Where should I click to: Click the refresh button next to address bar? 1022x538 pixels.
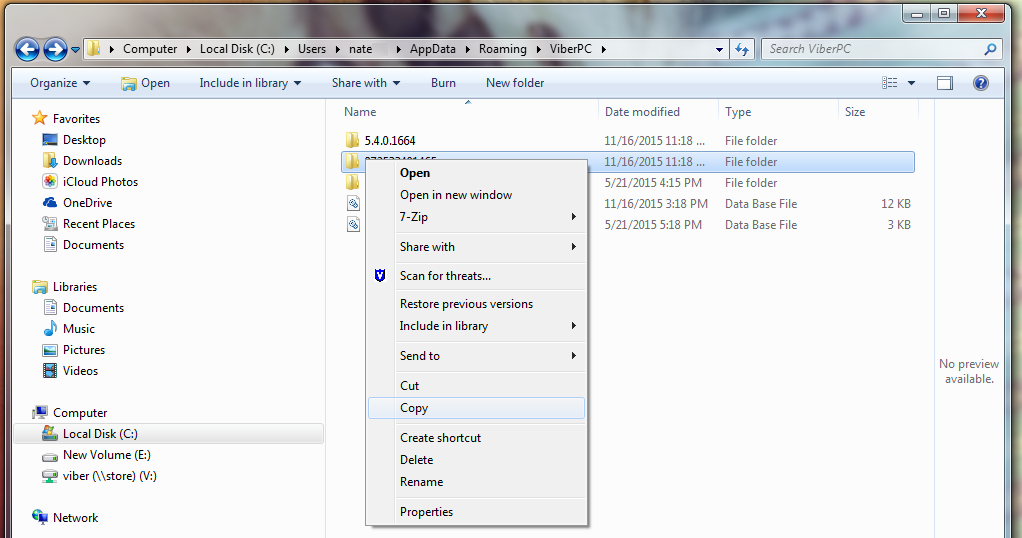[742, 49]
